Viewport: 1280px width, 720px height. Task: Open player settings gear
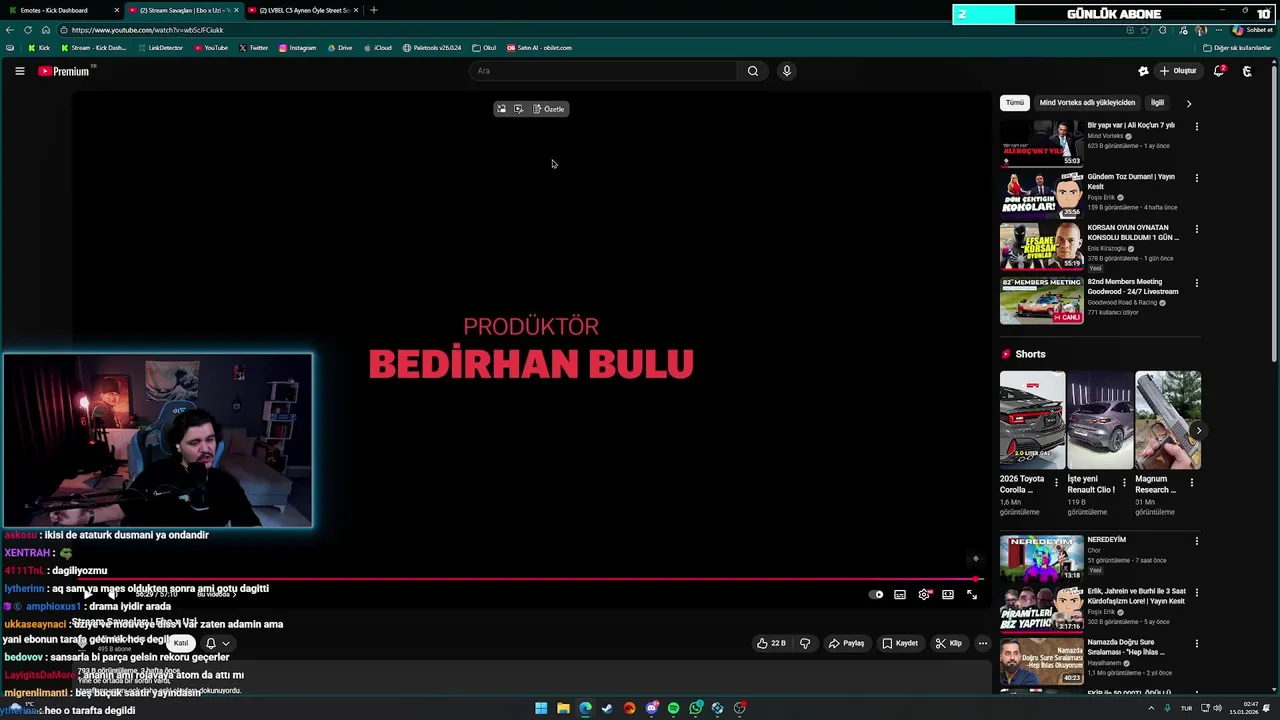pyautogui.click(x=924, y=594)
